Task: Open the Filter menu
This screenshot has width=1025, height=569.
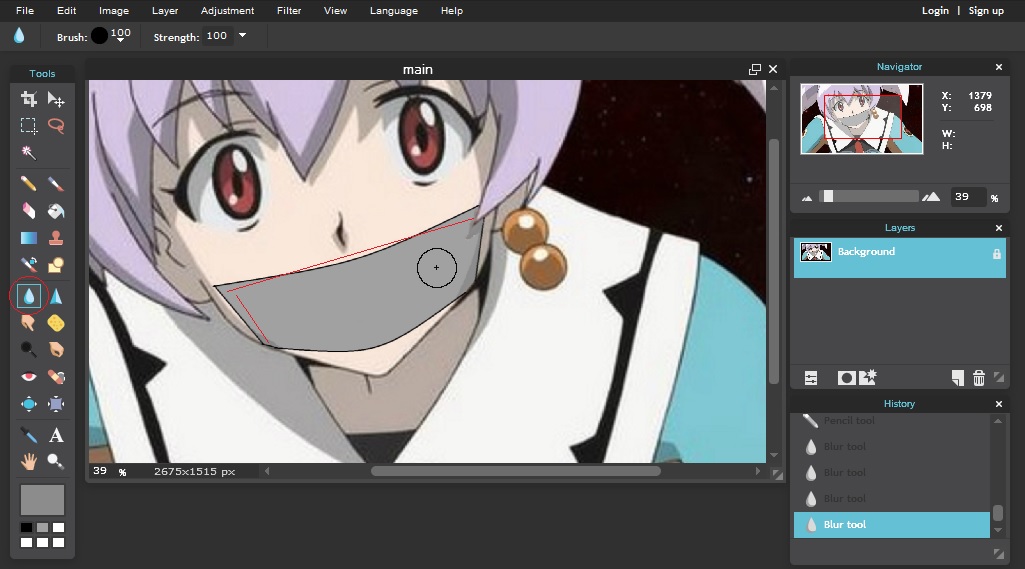Action: point(289,10)
